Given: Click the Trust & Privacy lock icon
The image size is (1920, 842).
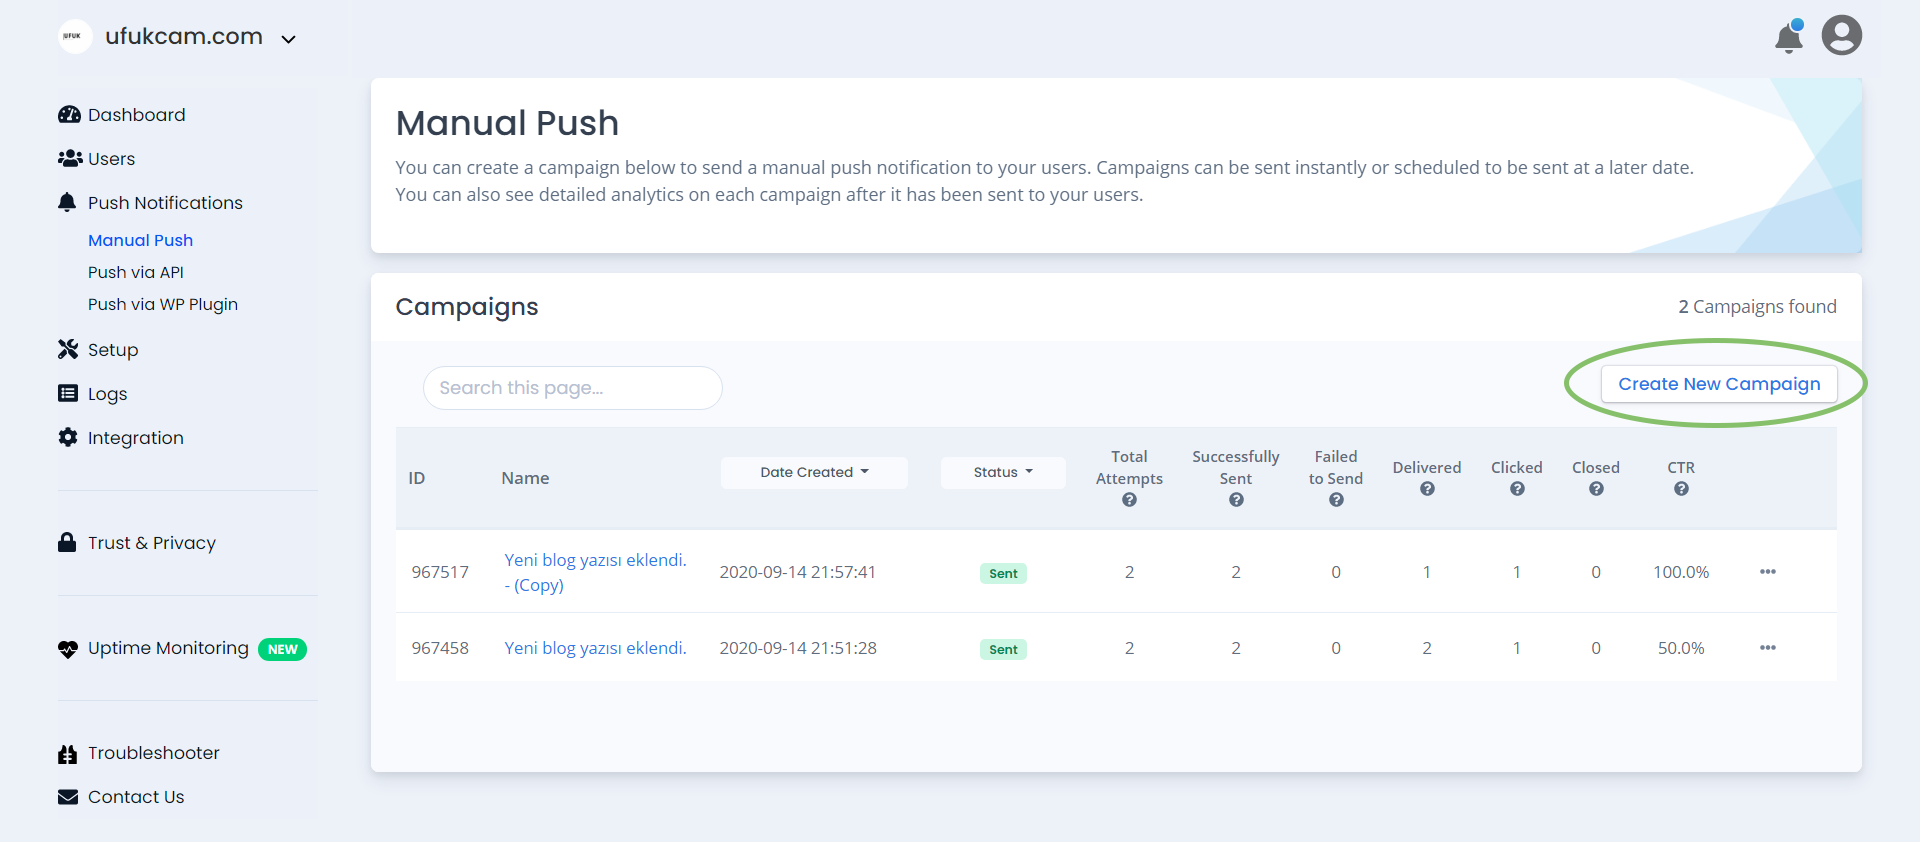Looking at the screenshot, I should (x=67, y=542).
